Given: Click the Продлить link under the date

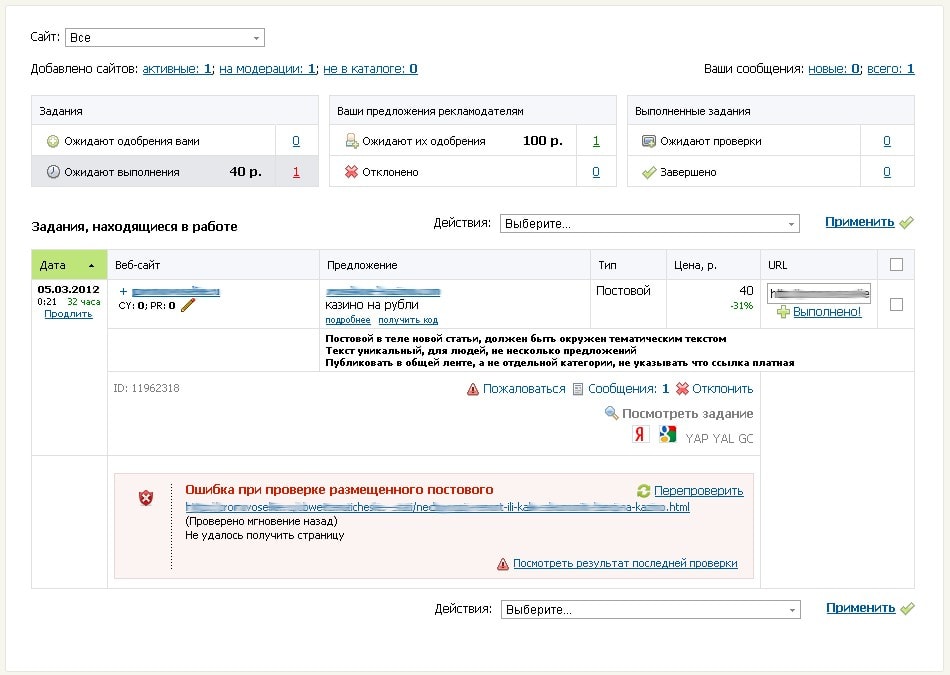Looking at the screenshot, I should click(68, 314).
